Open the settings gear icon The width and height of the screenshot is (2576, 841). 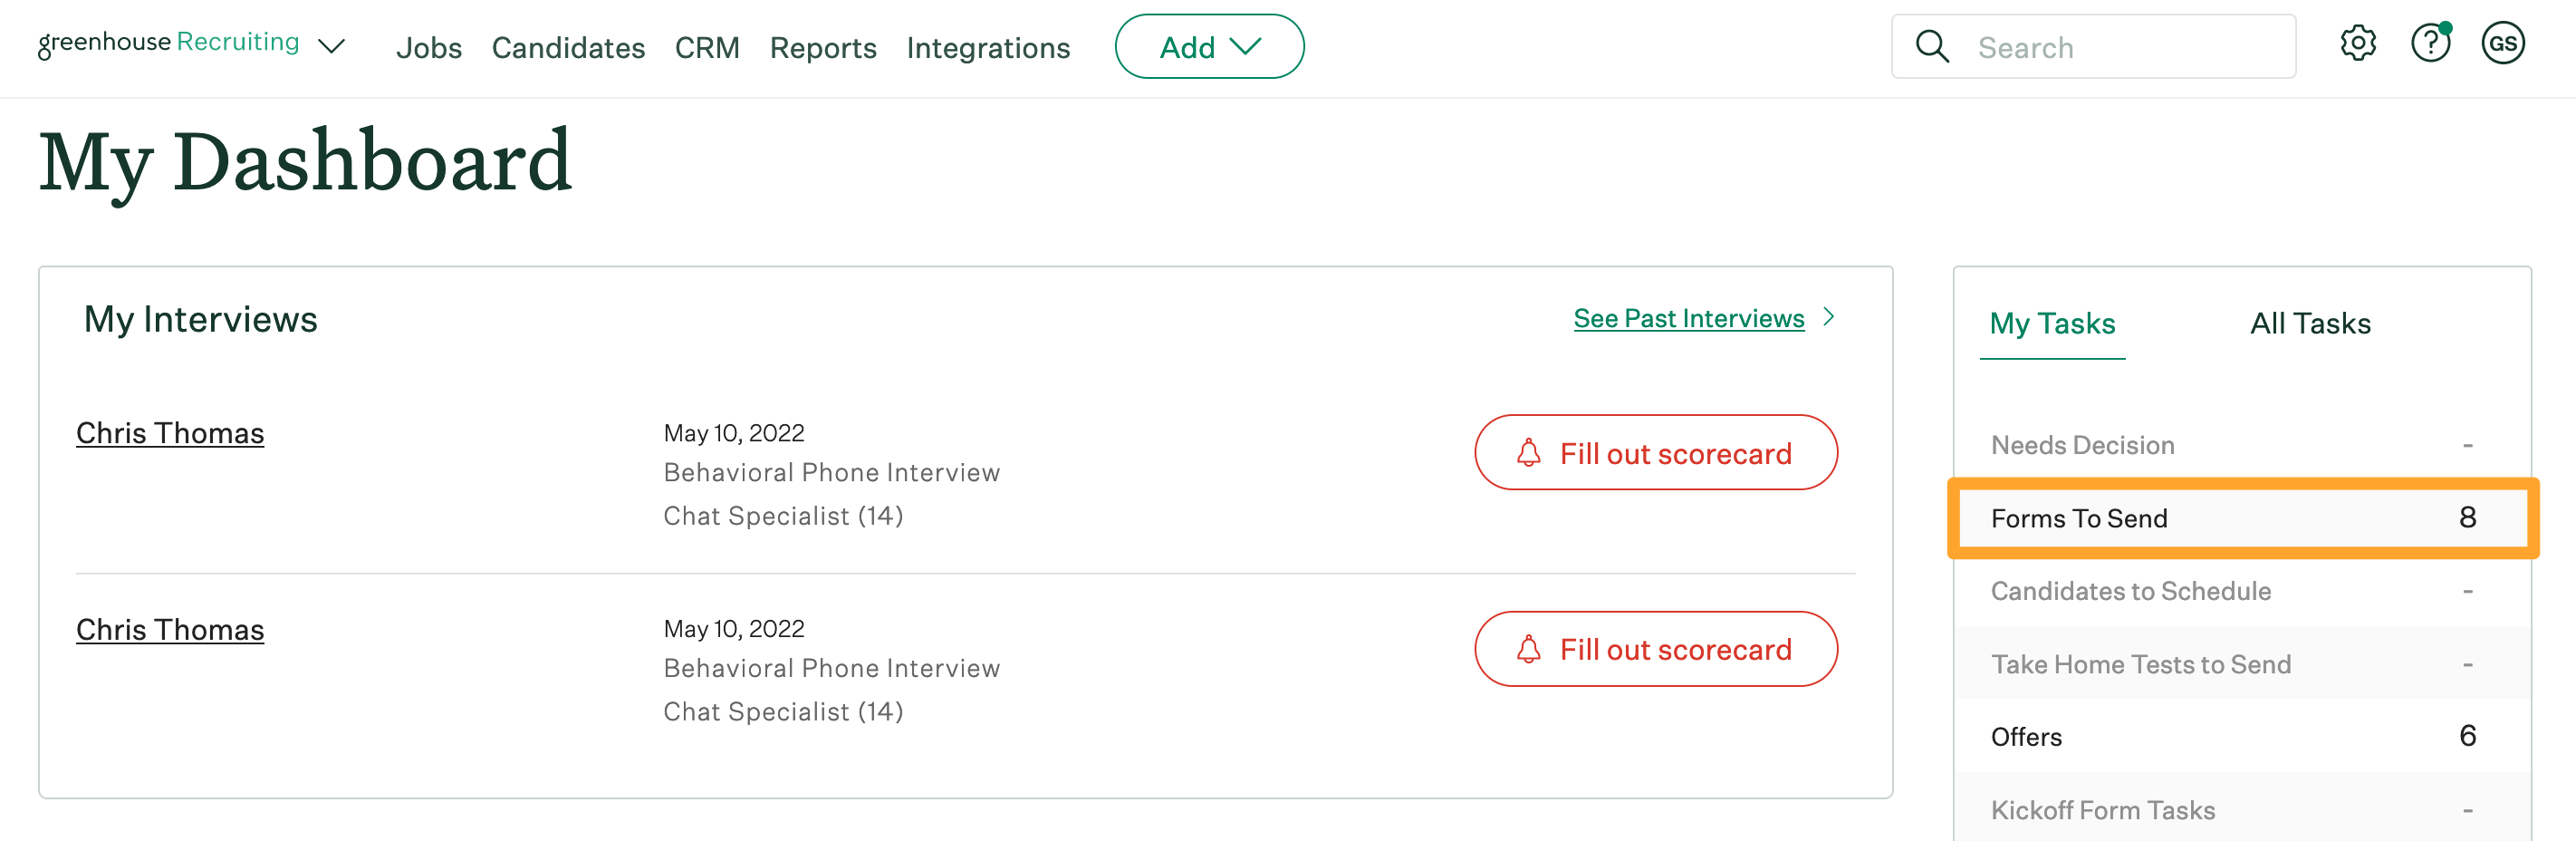tap(2357, 44)
